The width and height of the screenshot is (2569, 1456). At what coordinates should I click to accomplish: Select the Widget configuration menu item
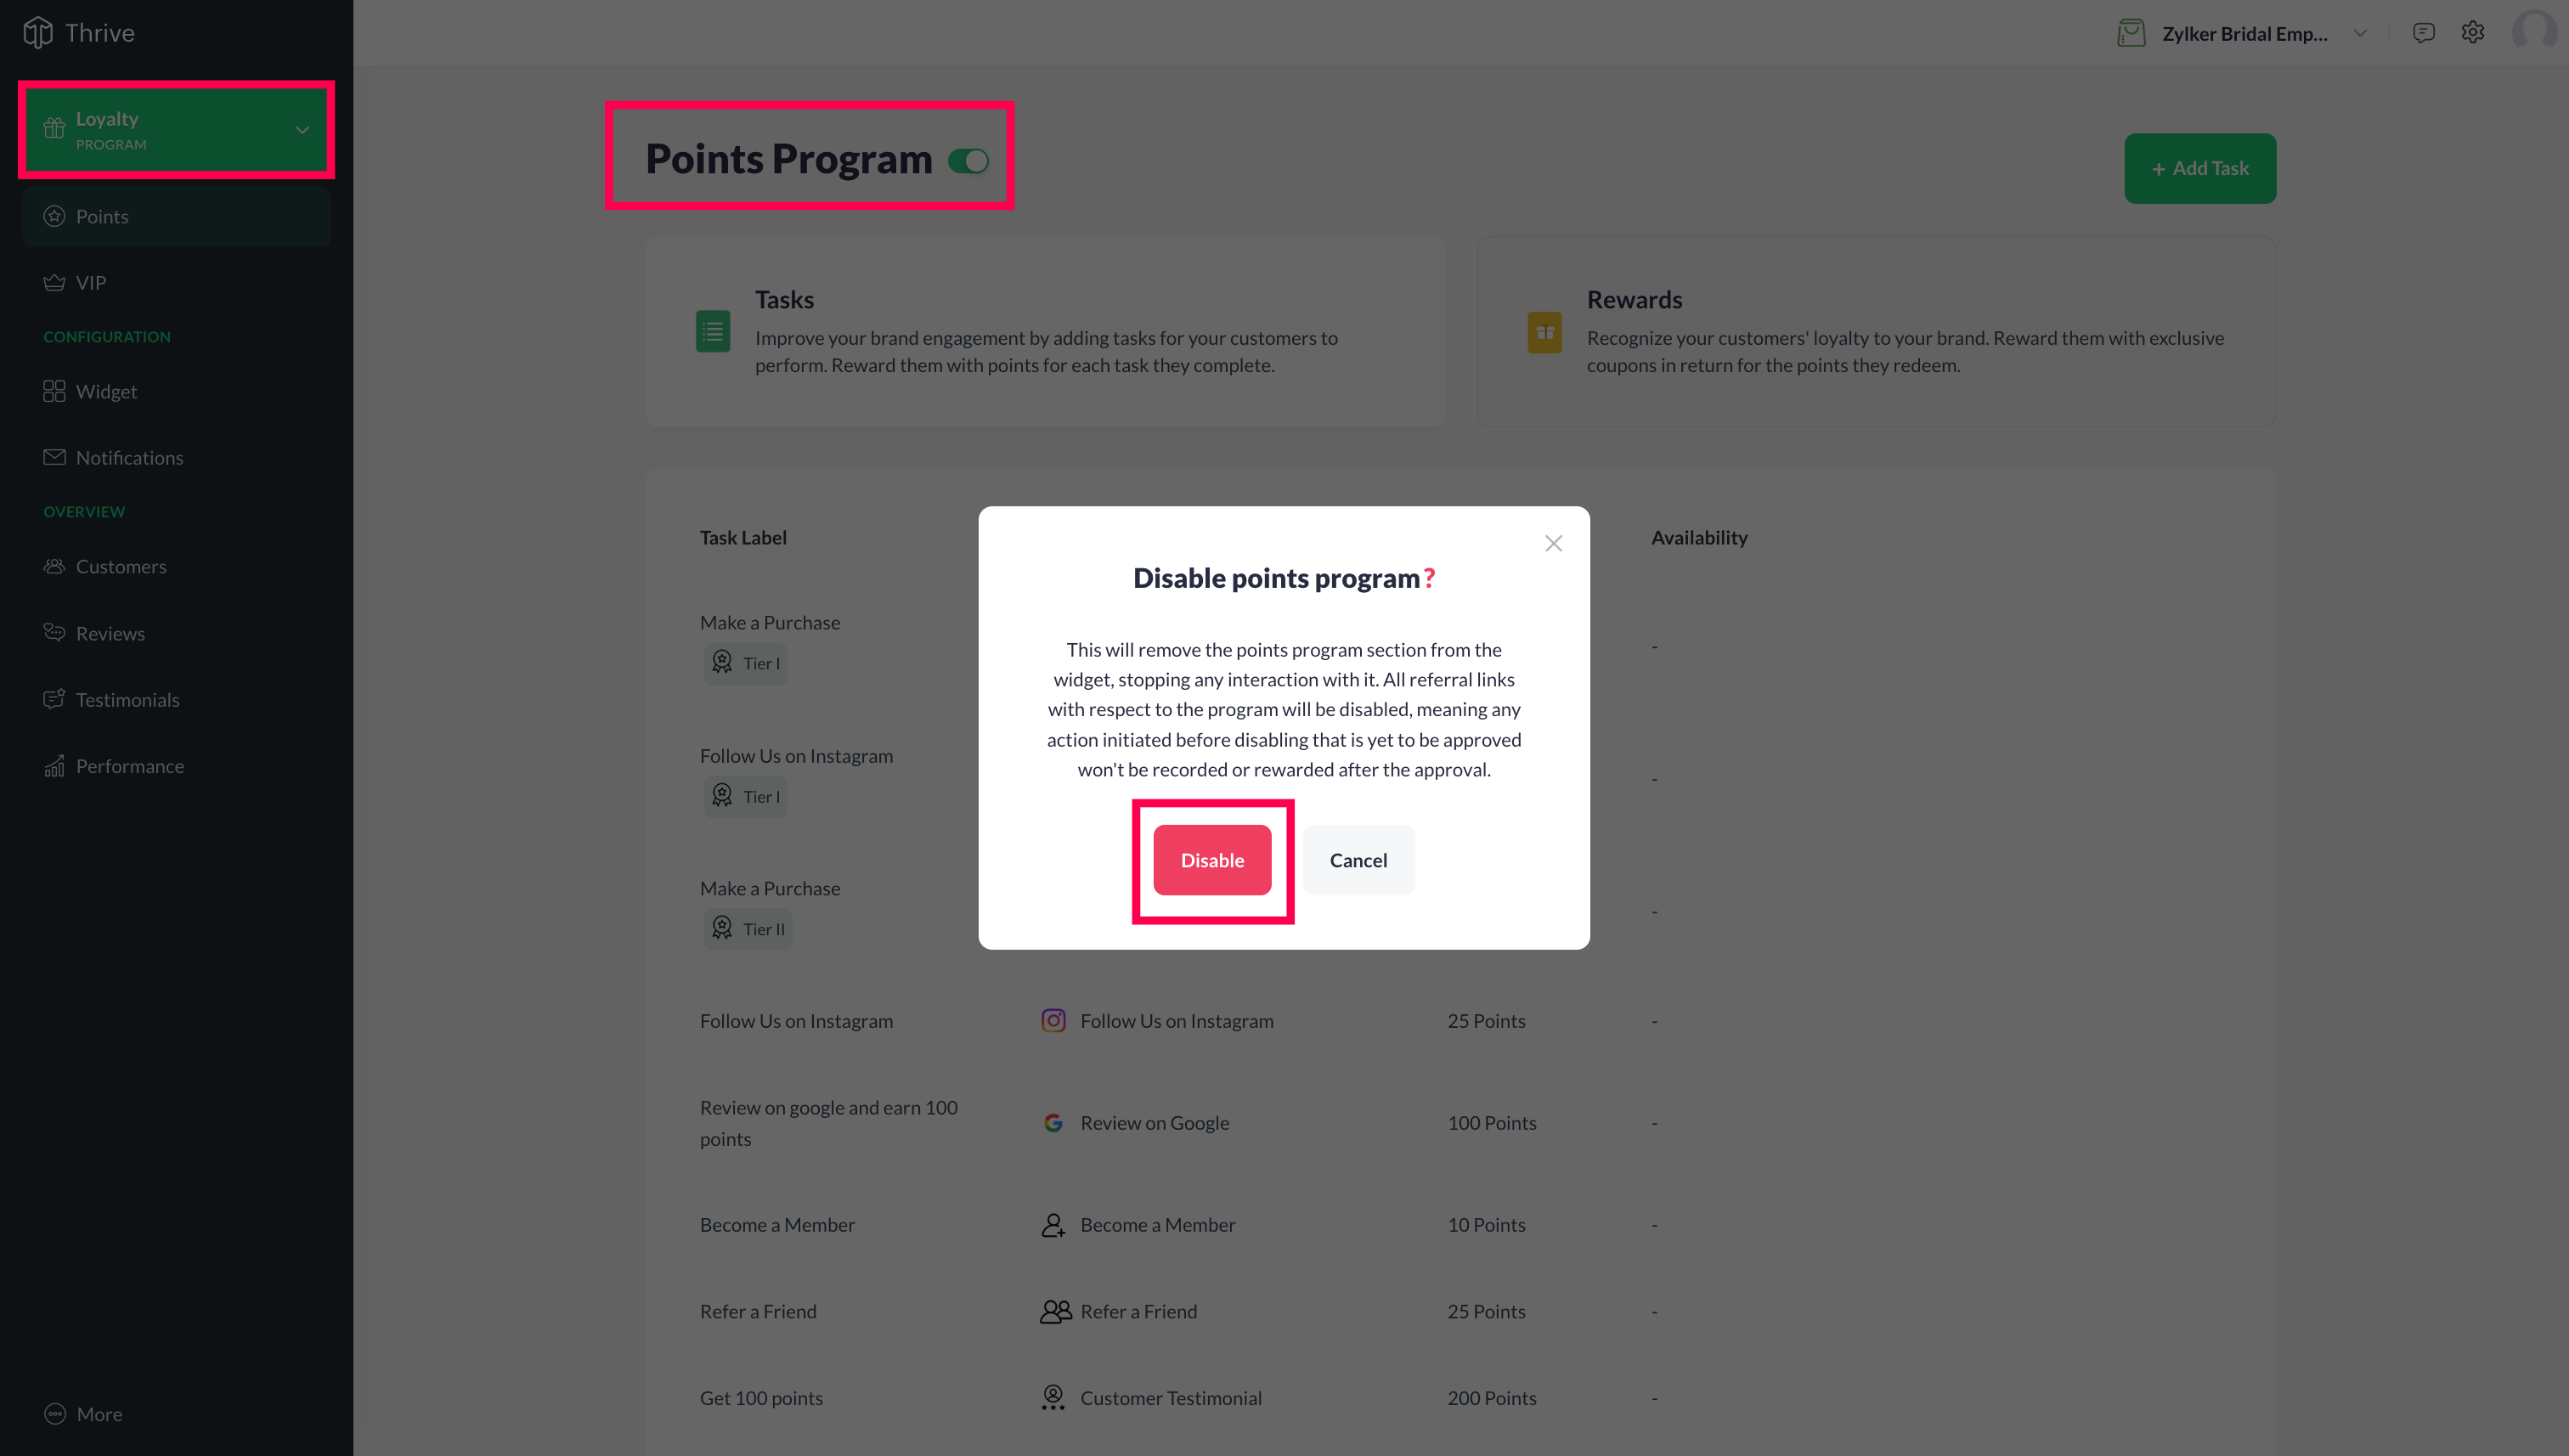pyautogui.click(x=106, y=390)
